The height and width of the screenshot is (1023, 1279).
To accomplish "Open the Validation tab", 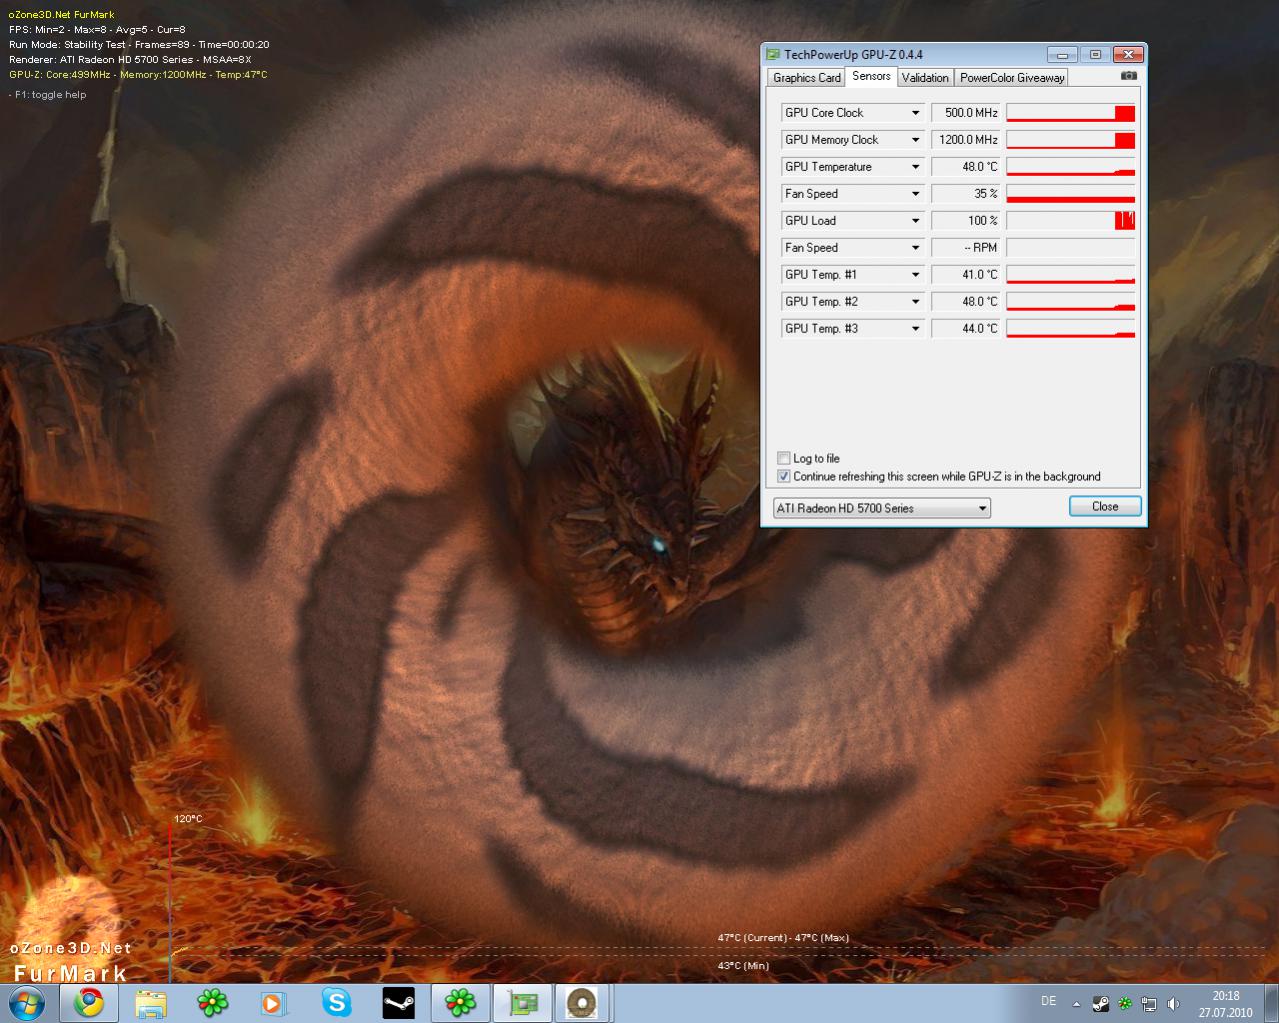I will (x=925, y=78).
